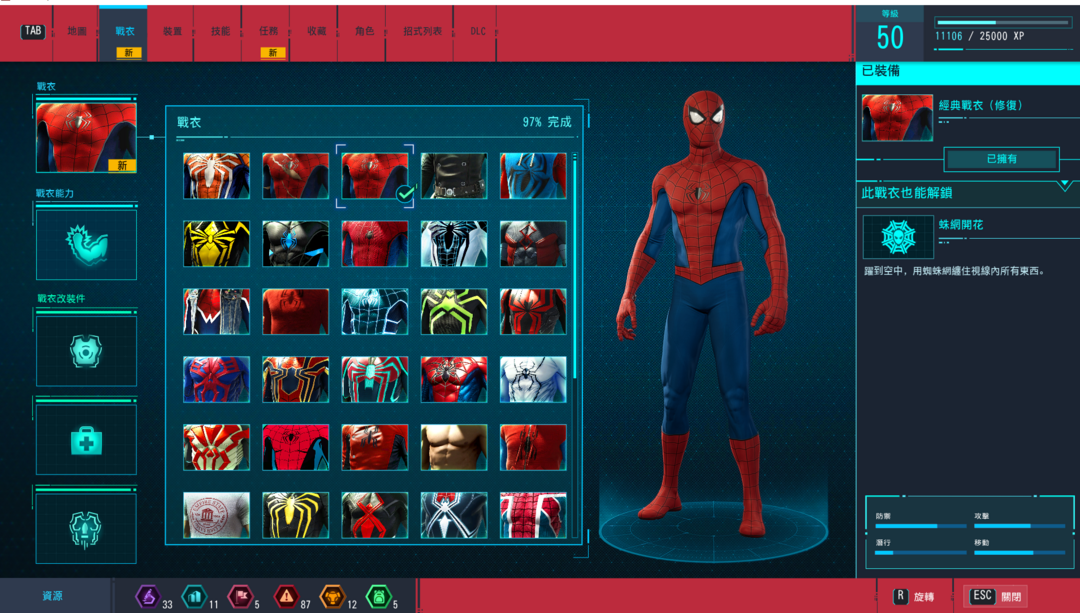Click the green backpack token icon
This screenshot has width=1080, height=613.
coord(379,596)
